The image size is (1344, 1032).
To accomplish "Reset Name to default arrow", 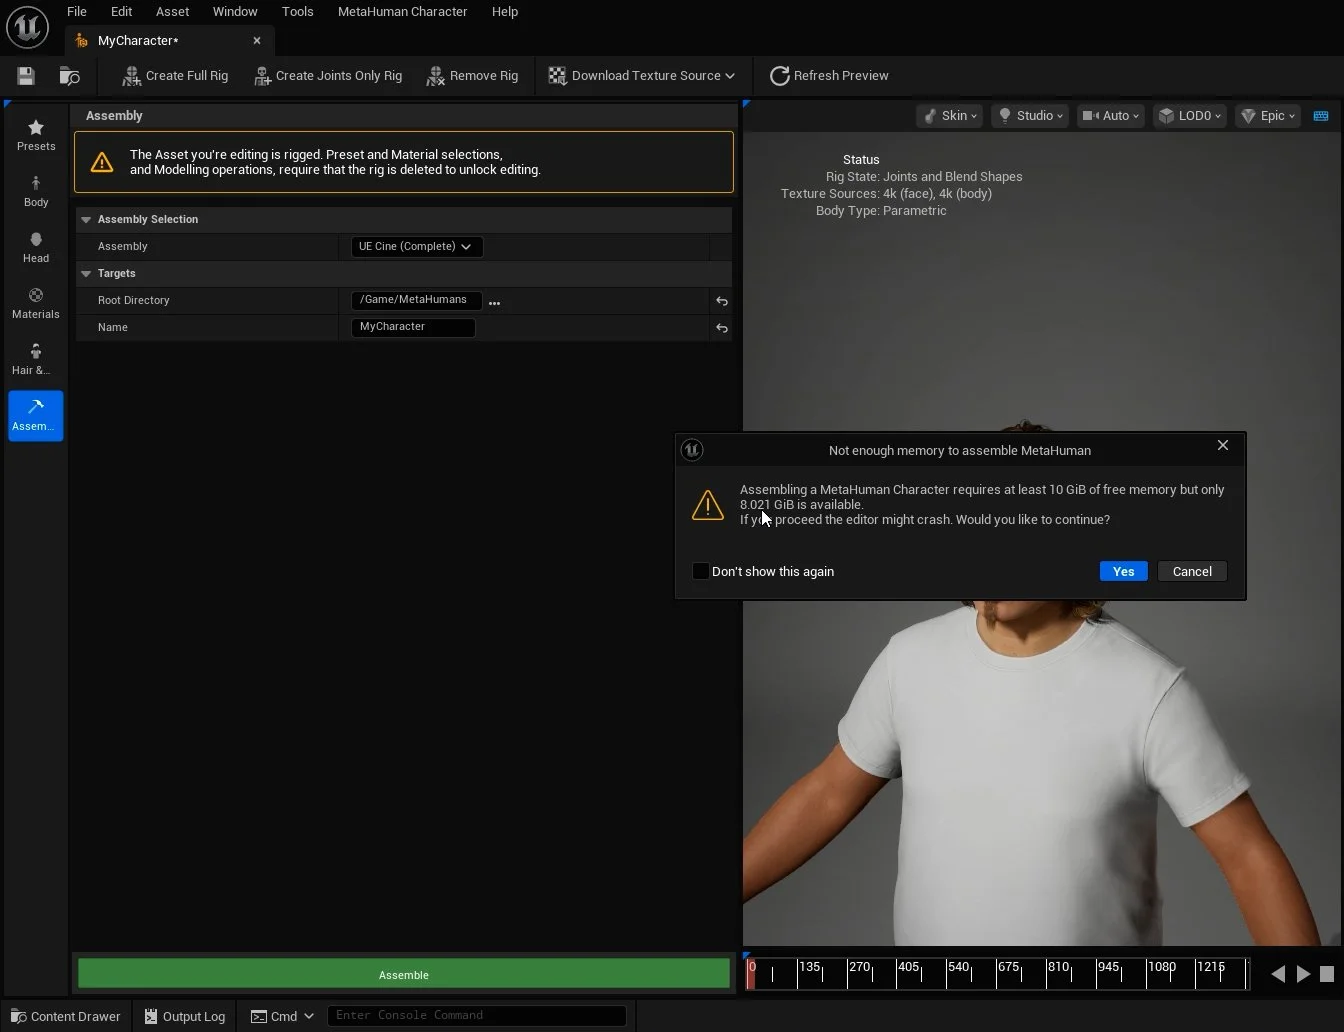I will coord(721,328).
